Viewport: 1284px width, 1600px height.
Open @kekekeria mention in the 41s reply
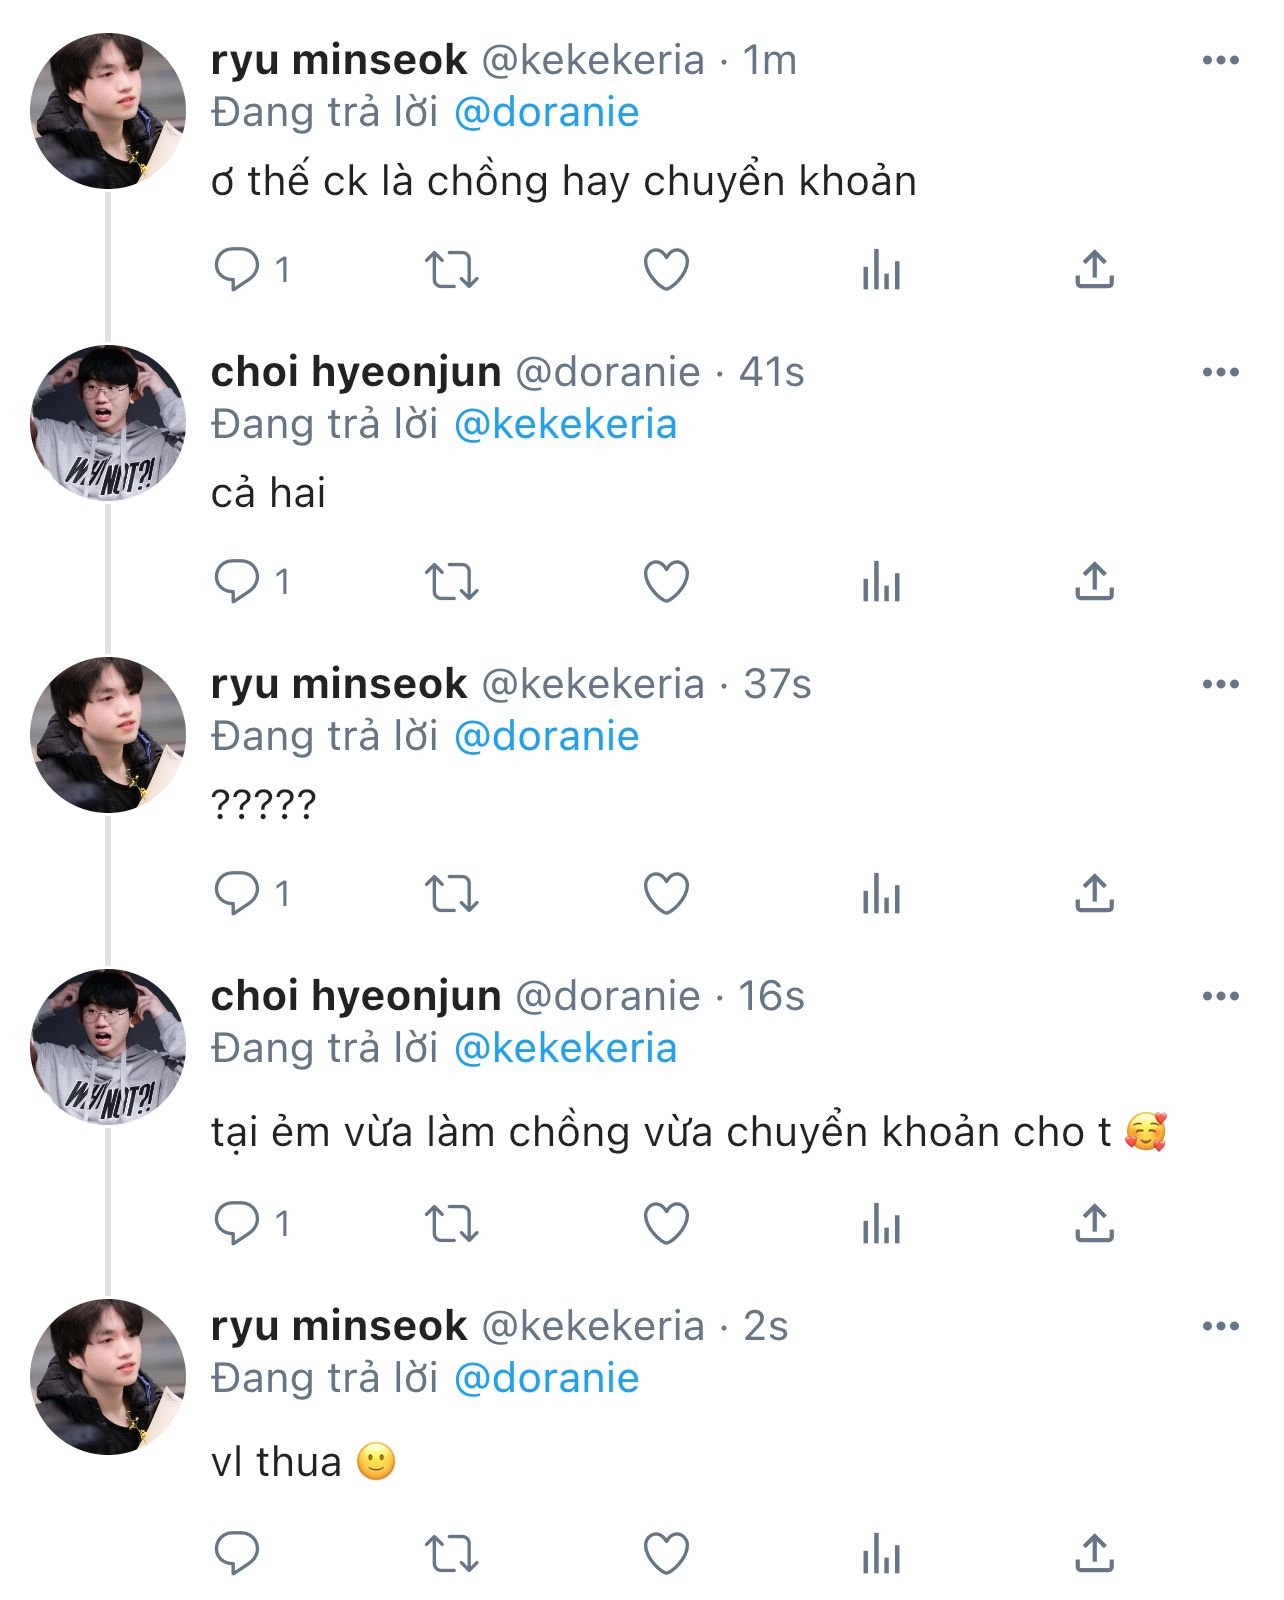click(x=565, y=424)
